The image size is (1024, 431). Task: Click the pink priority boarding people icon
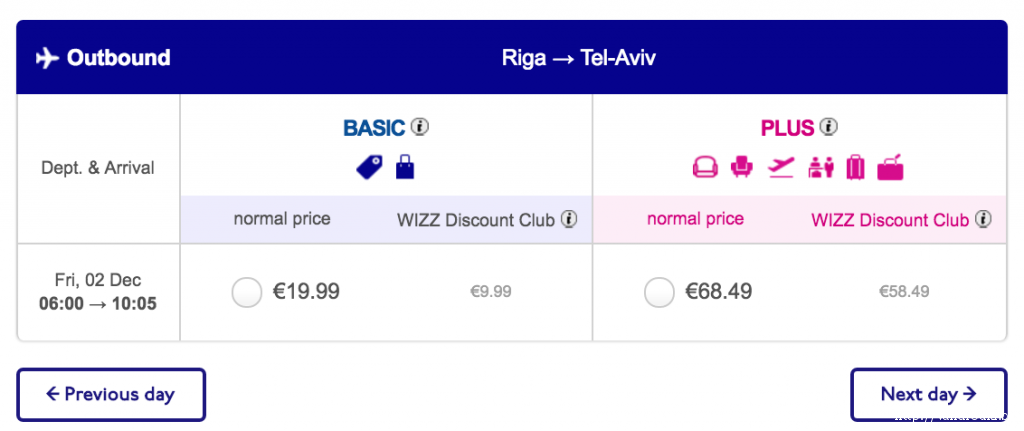(x=820, y=168)
